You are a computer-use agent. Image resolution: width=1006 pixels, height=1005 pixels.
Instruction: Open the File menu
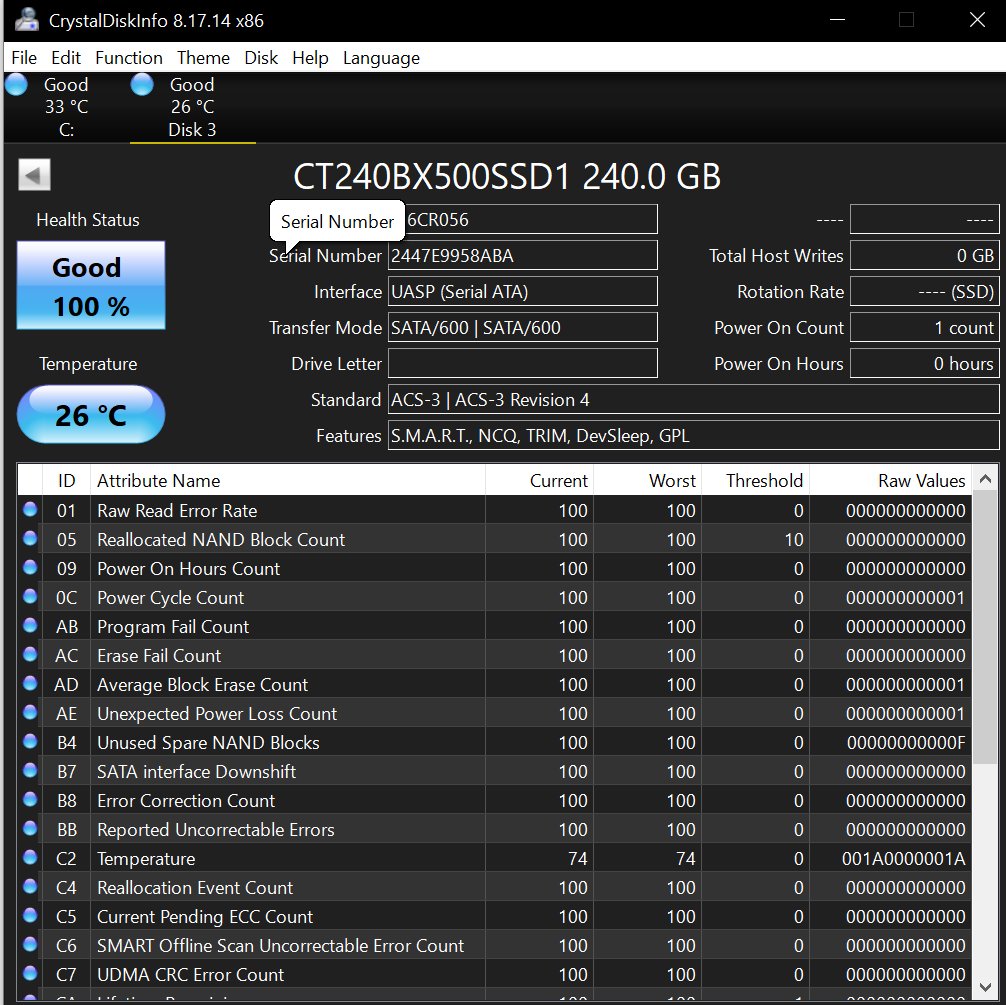[x=24, y=58]
